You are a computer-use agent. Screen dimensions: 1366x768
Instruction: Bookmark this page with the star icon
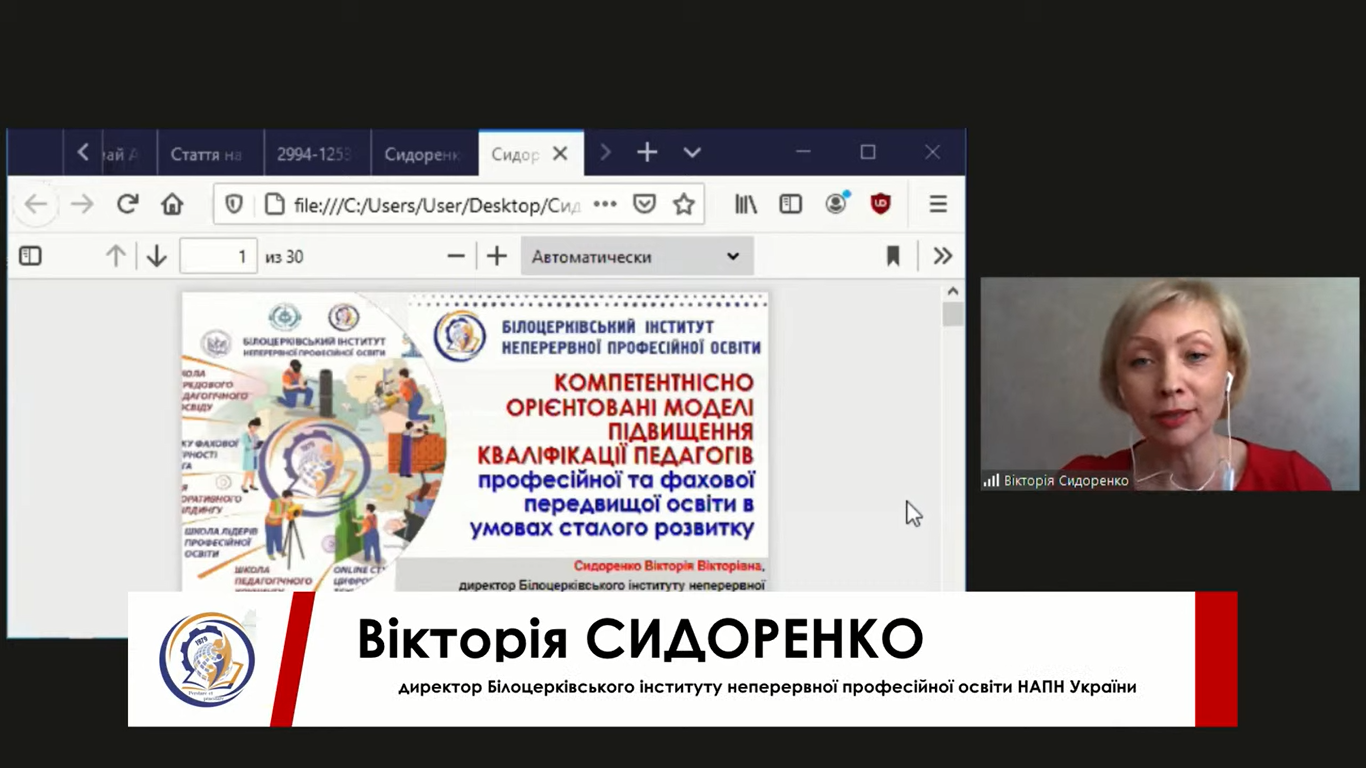tap(683, 204)
